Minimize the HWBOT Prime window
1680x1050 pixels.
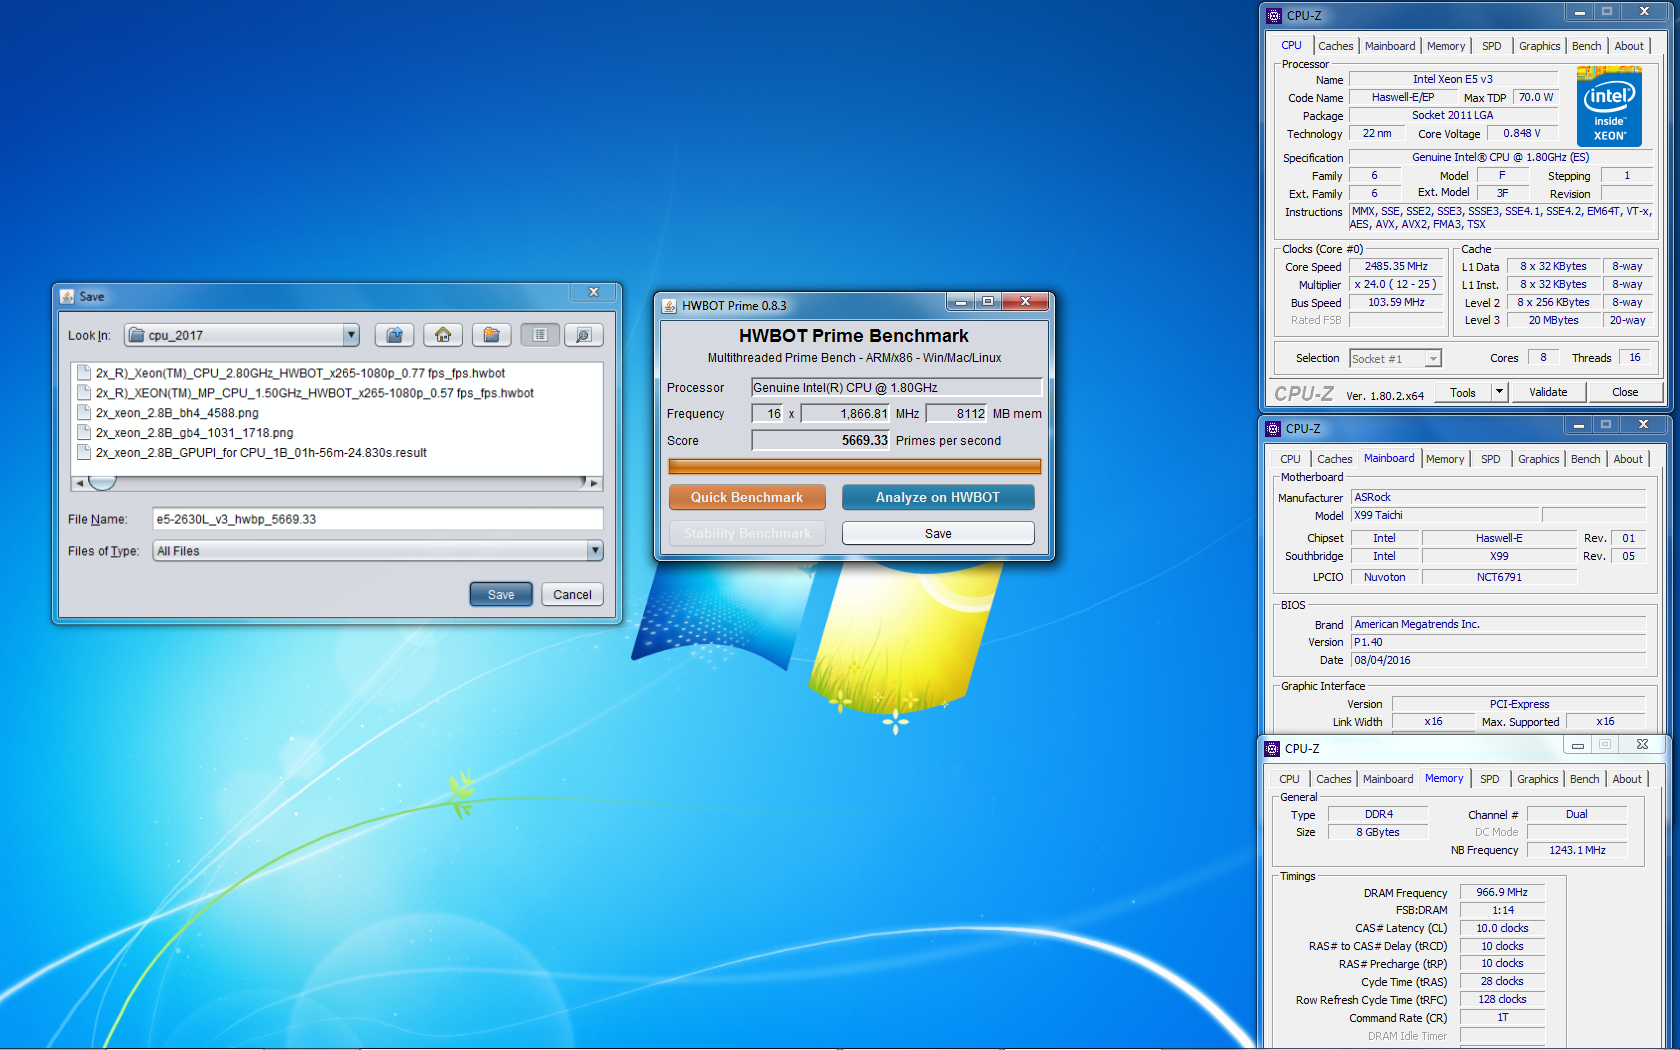pyautogui.click(x=960, y=301)
